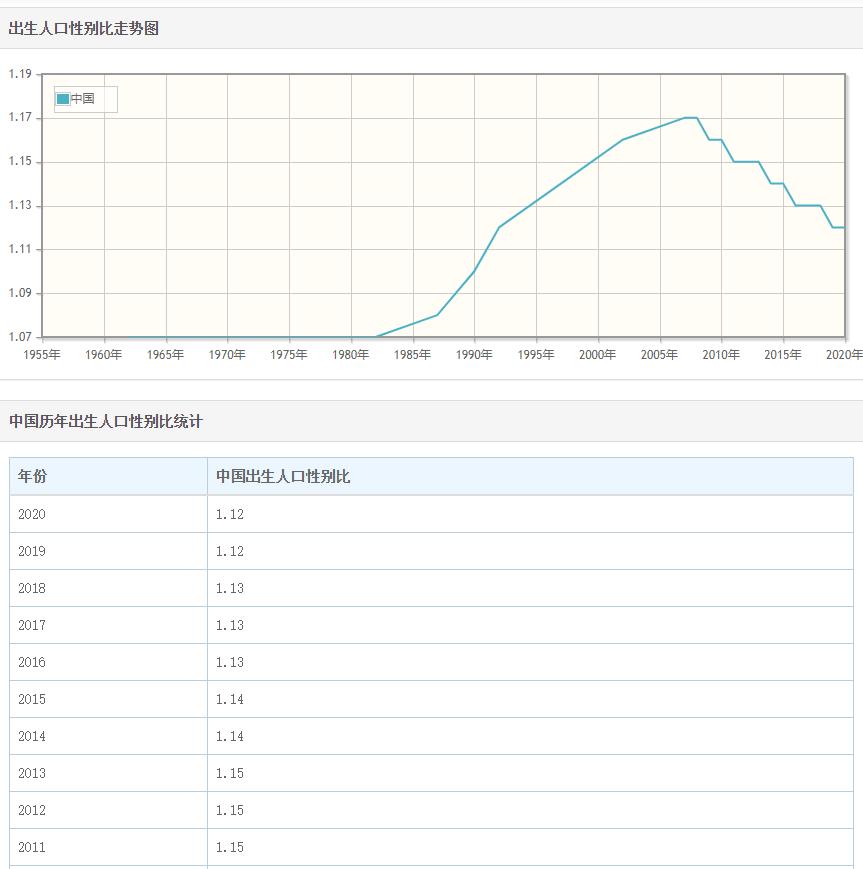Click the 2000年 x-axis label
863x869 pixels.
point(598,355)
